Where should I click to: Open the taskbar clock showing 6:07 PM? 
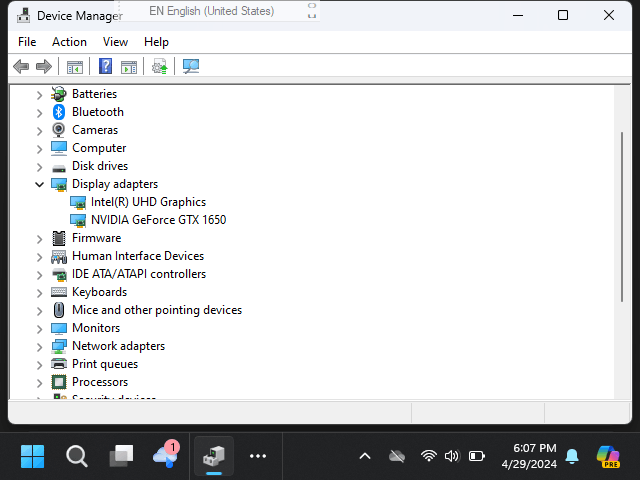(x=529, y=456)
